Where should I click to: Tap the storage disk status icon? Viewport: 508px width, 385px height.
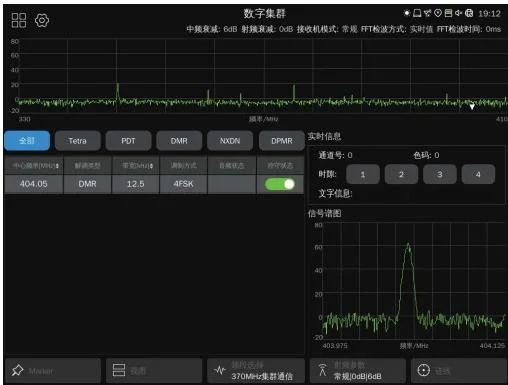pos(448,13)
